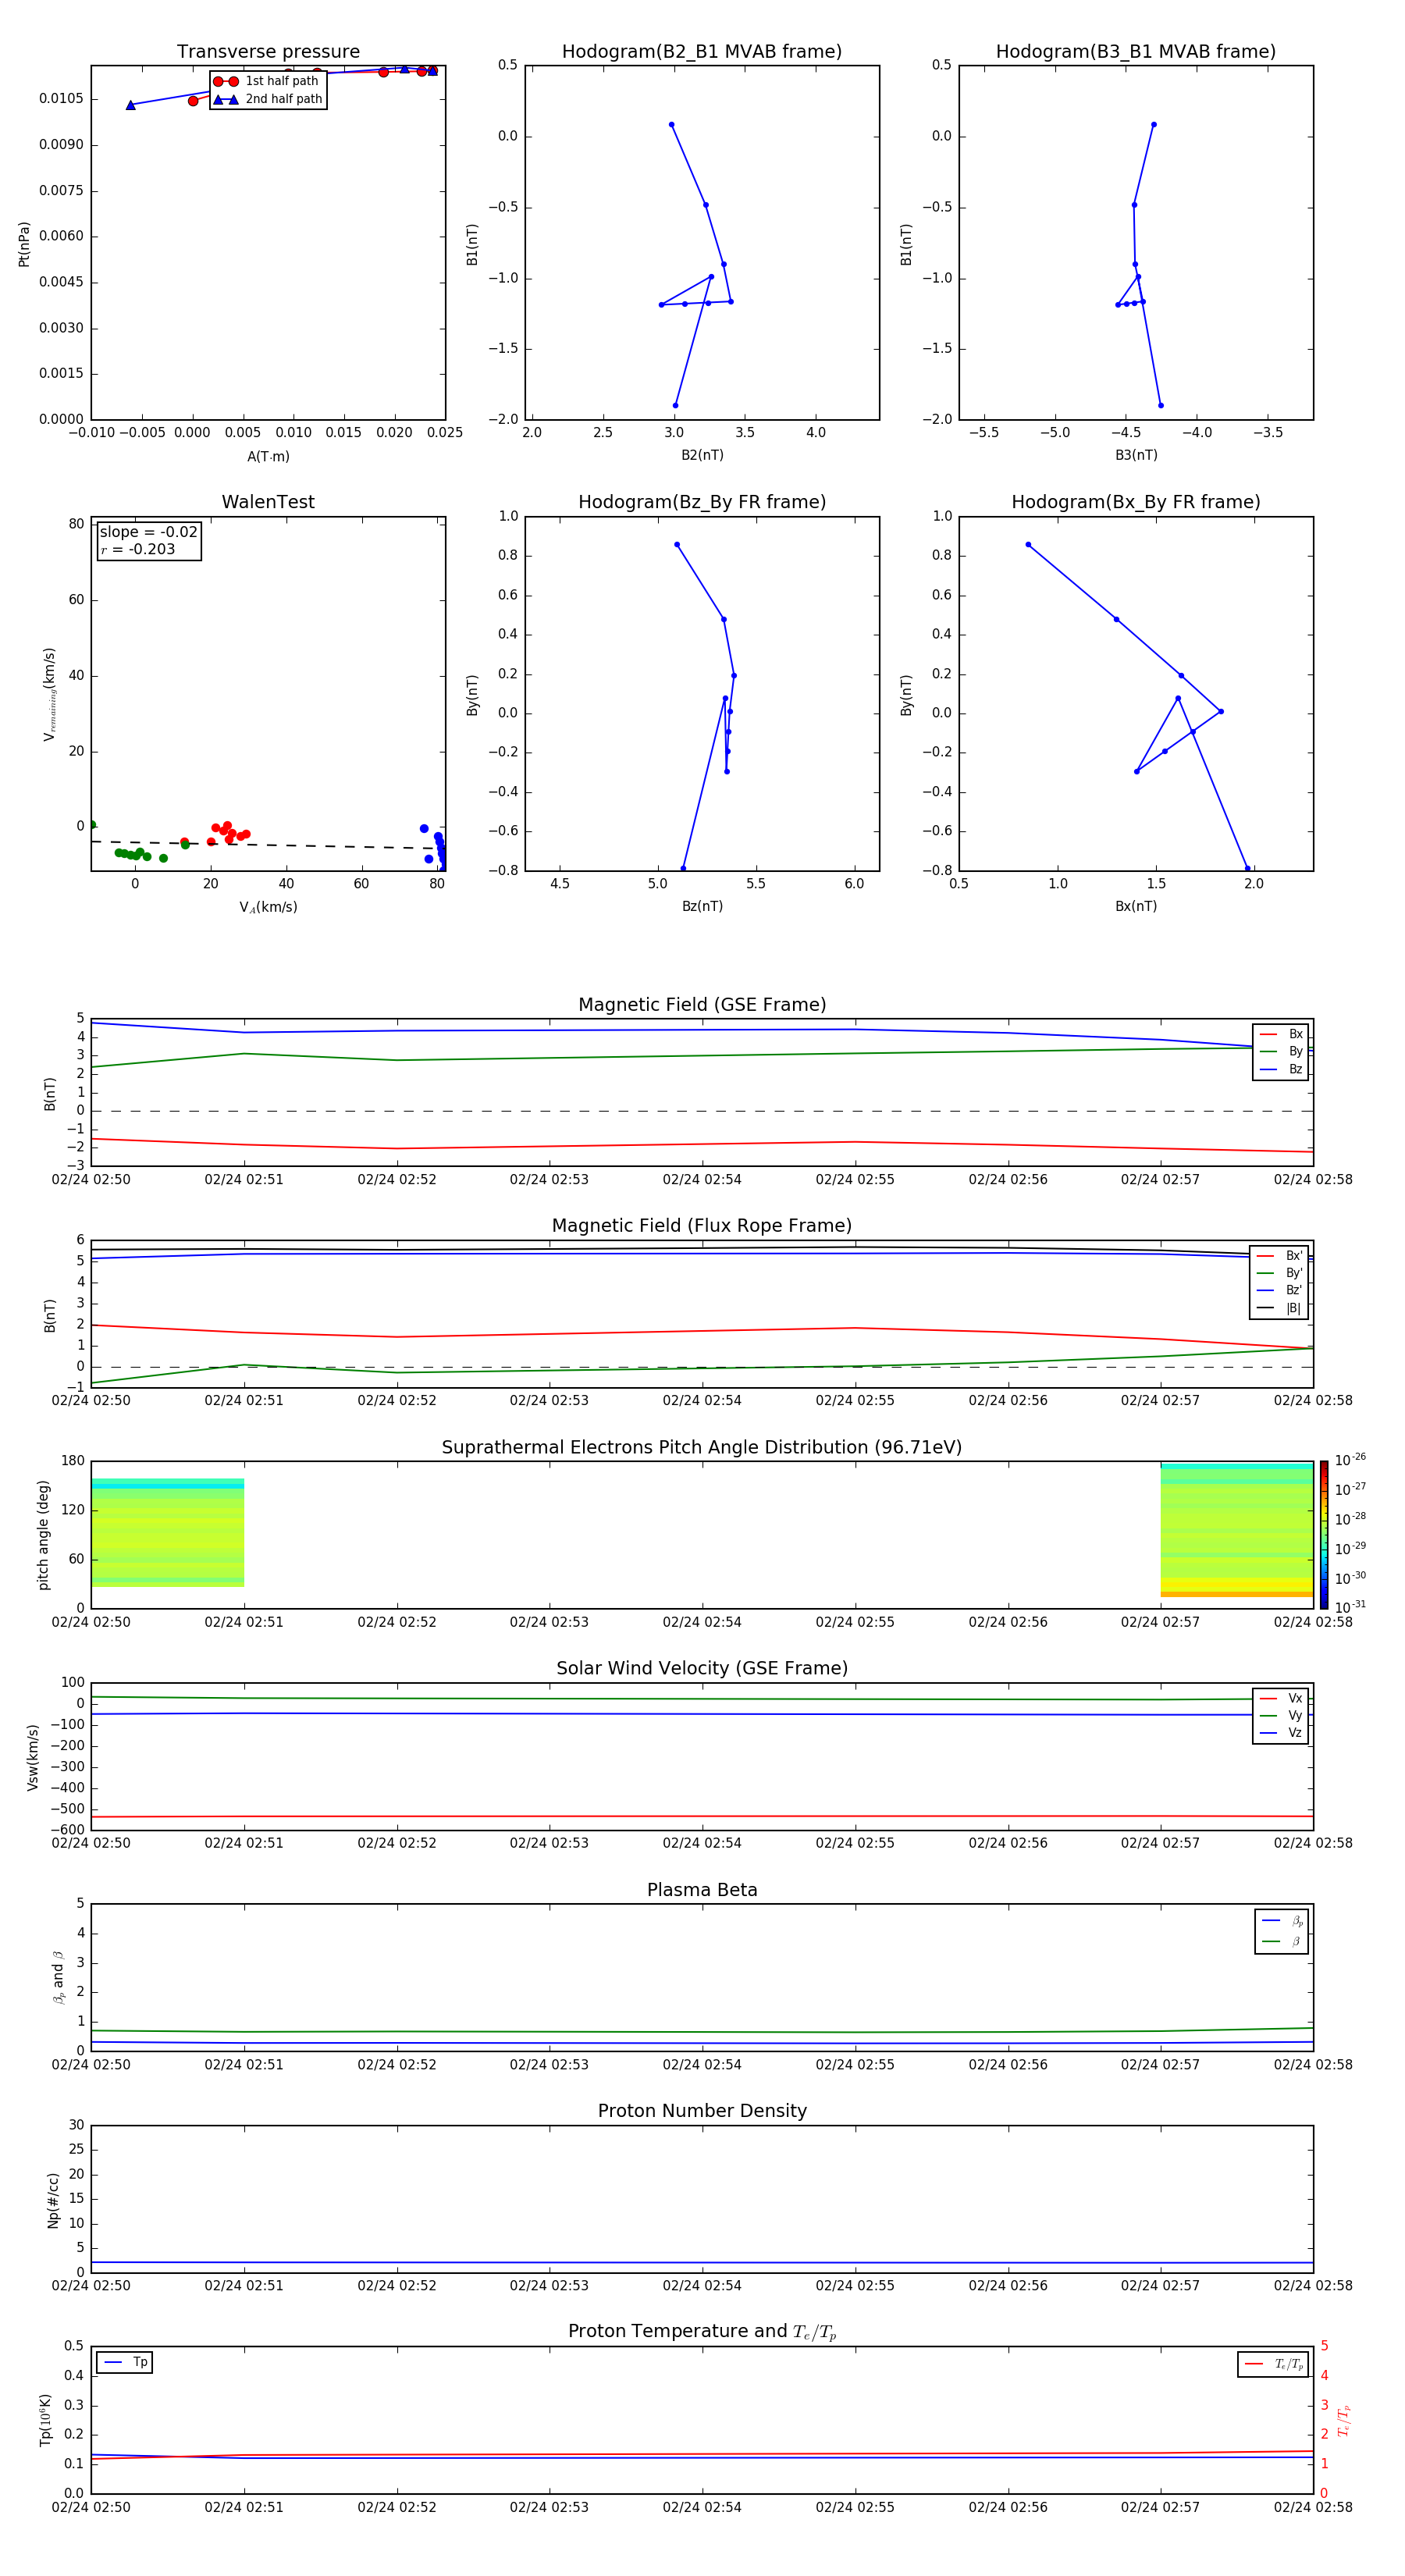1405x2576 pixels.
Task: Click the 'Magnetic Field (GSE Frame)' title
Action: point(702,1005)
